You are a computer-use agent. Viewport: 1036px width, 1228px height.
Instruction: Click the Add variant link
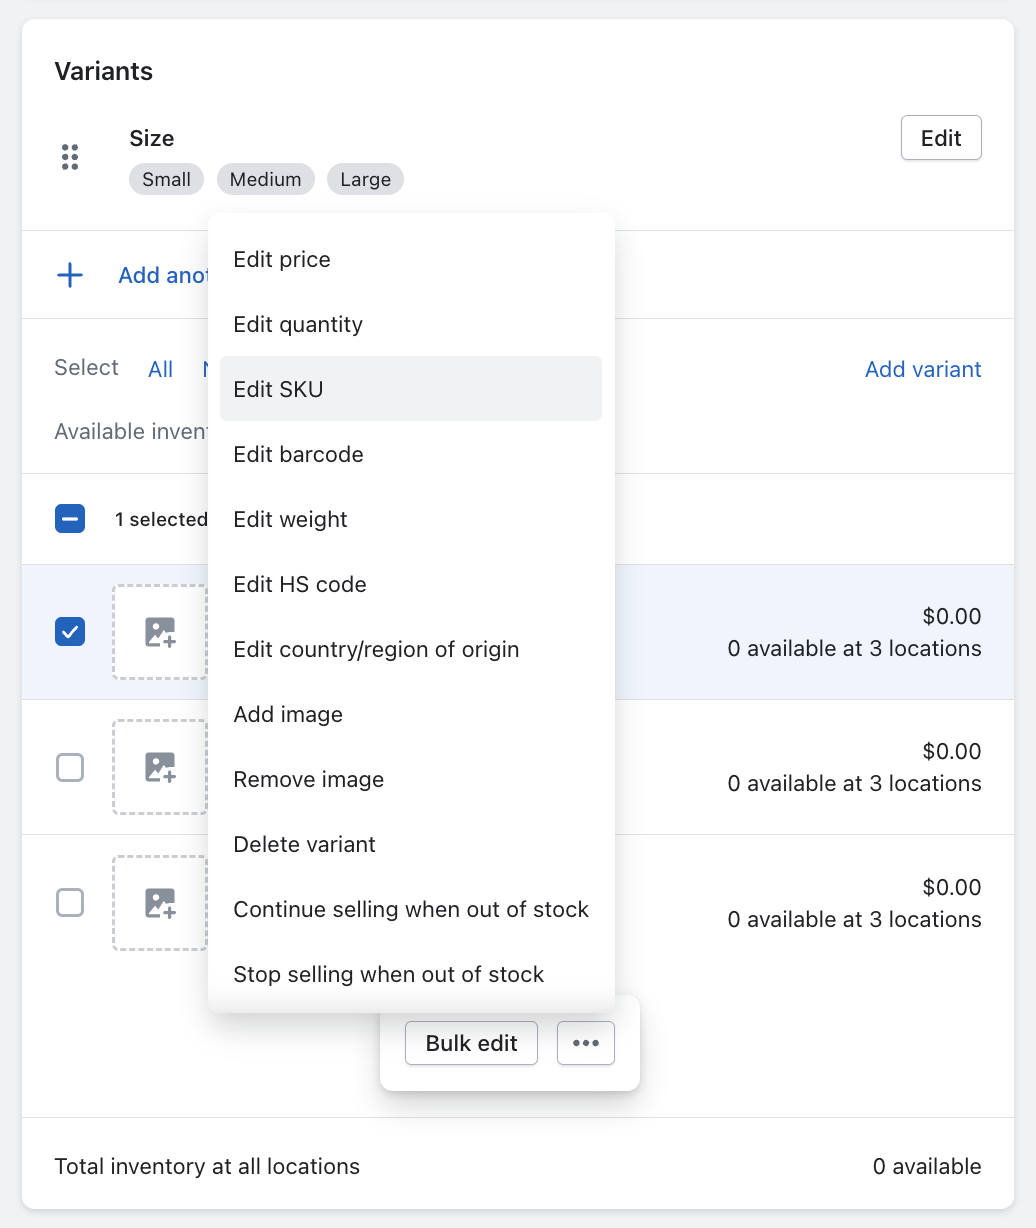tap(923, 369)
